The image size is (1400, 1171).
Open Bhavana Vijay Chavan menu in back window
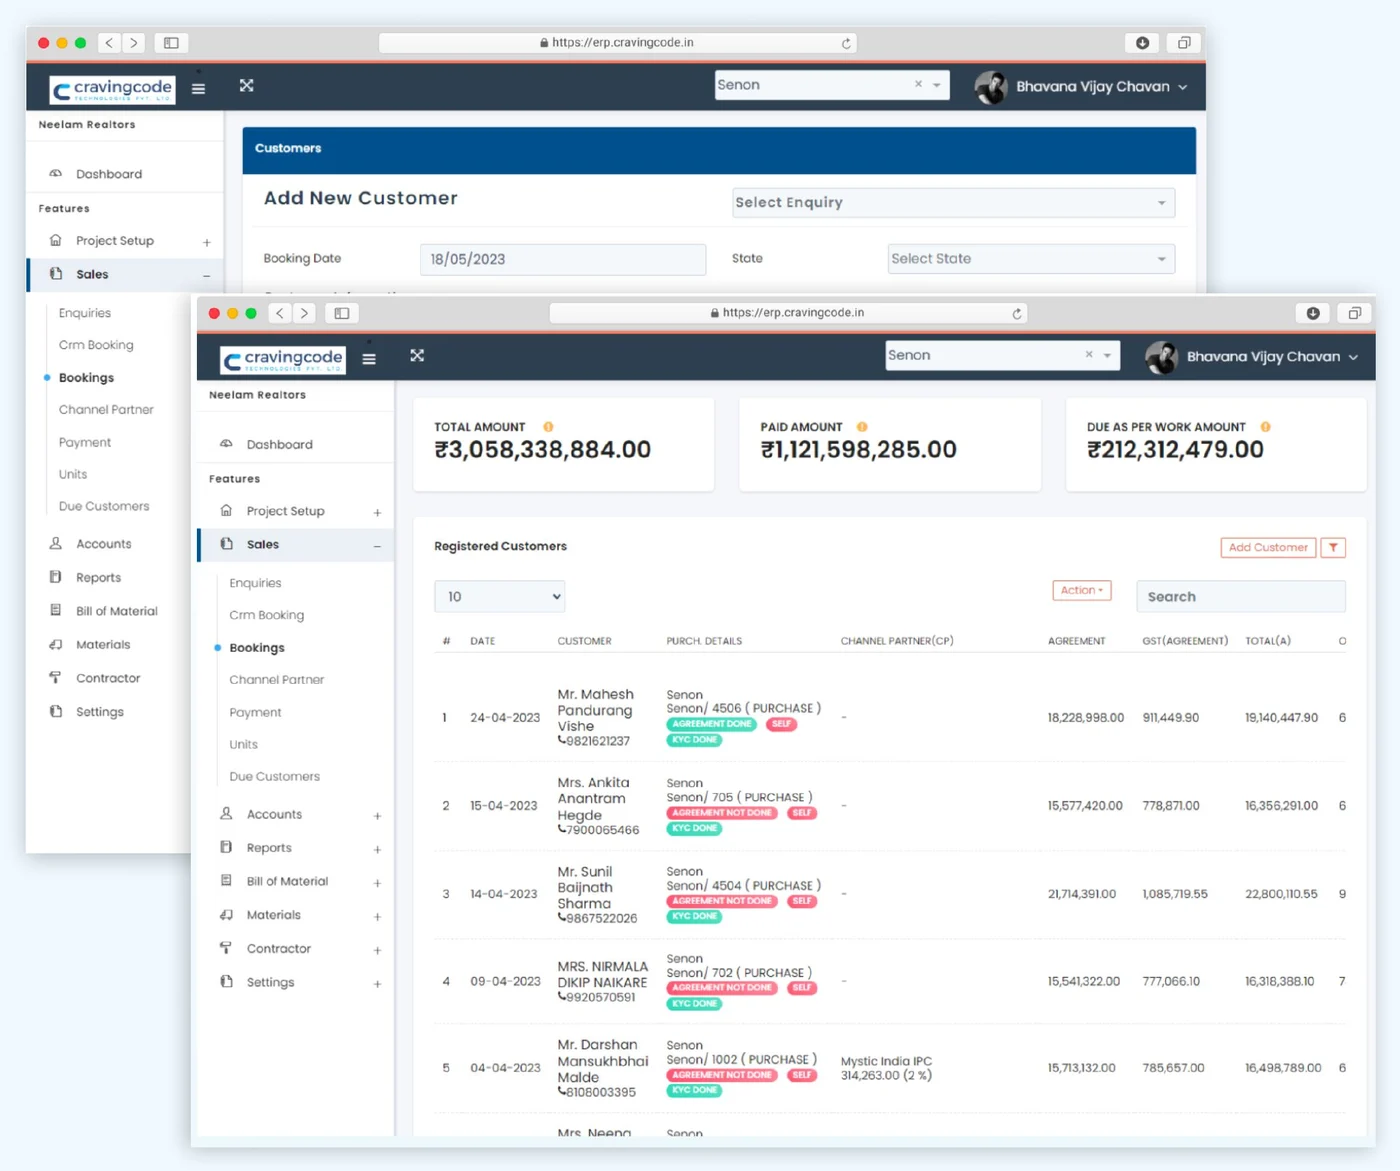[1102, 87]
